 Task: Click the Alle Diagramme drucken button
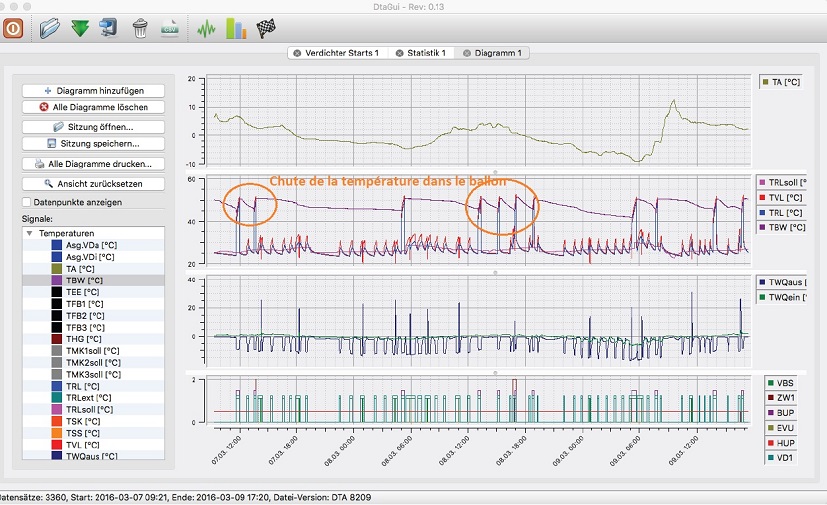94,163
